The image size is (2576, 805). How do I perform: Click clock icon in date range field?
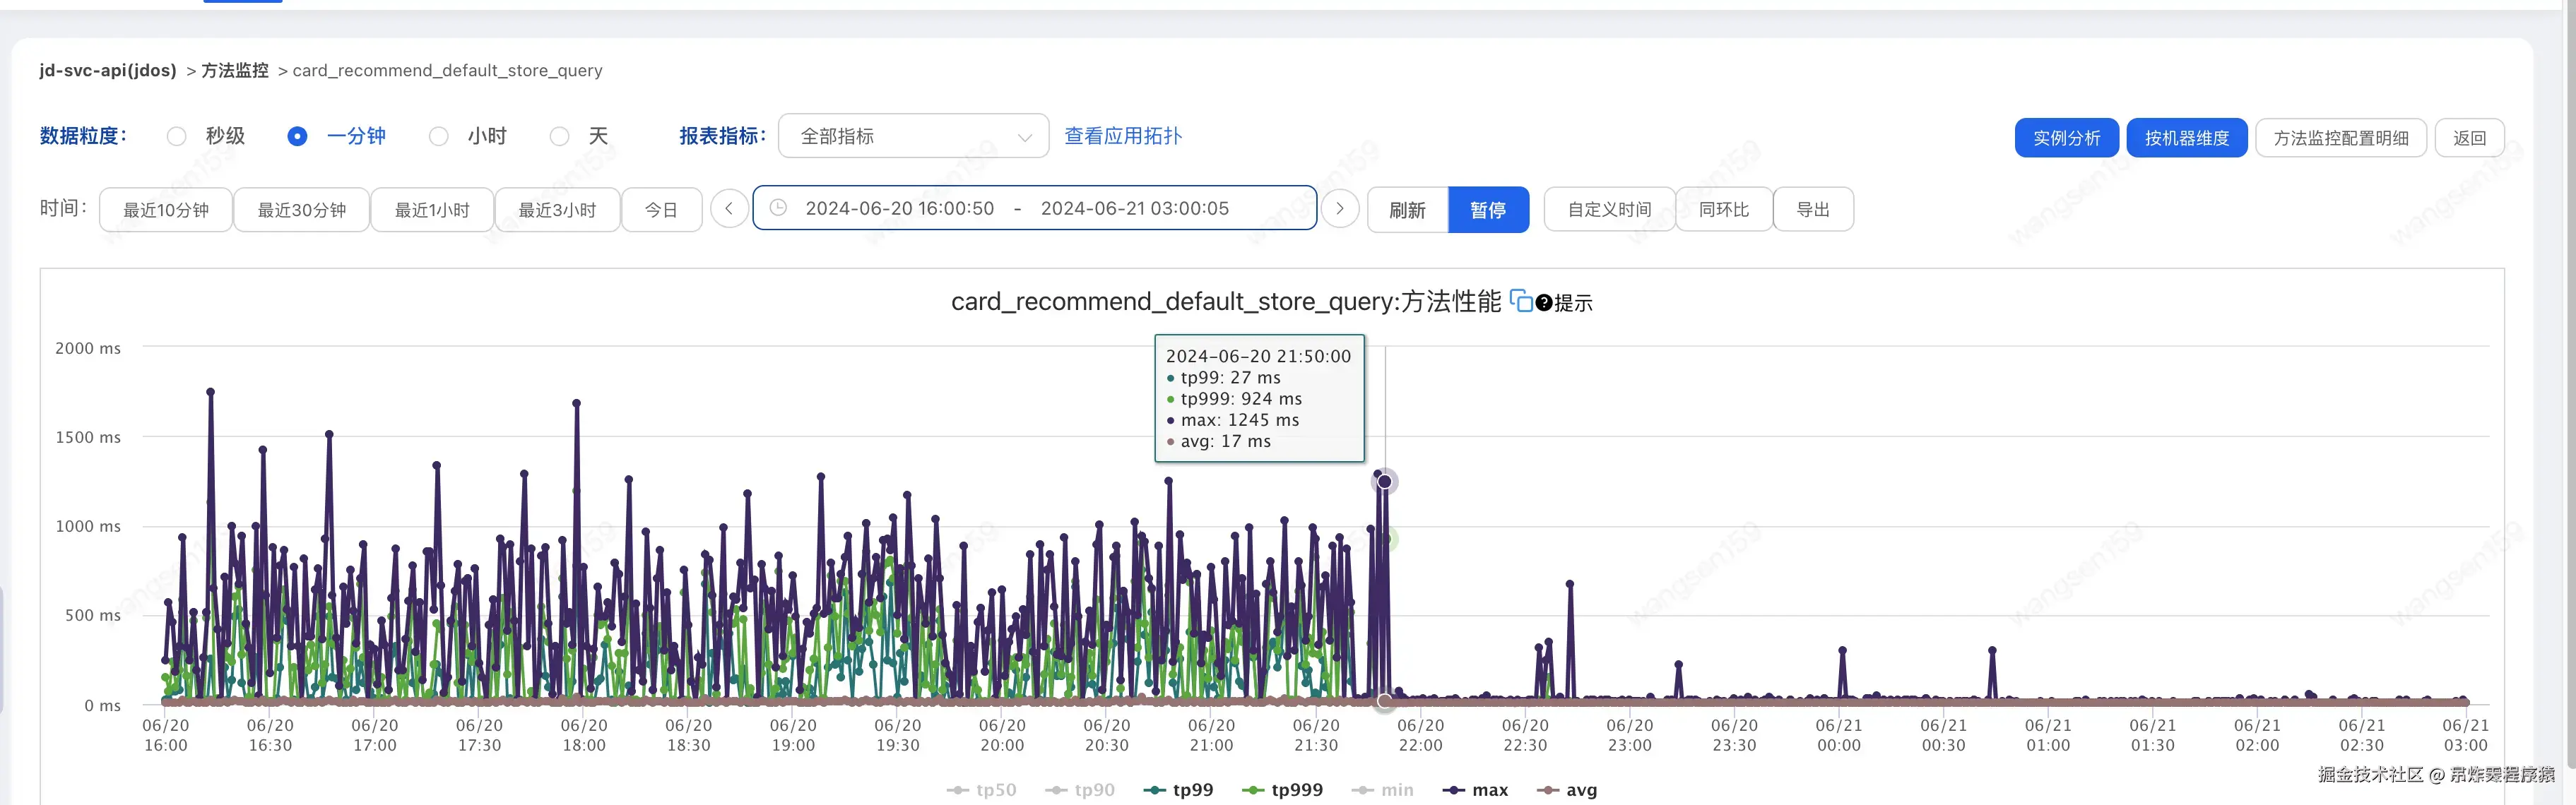pos(778,208)
